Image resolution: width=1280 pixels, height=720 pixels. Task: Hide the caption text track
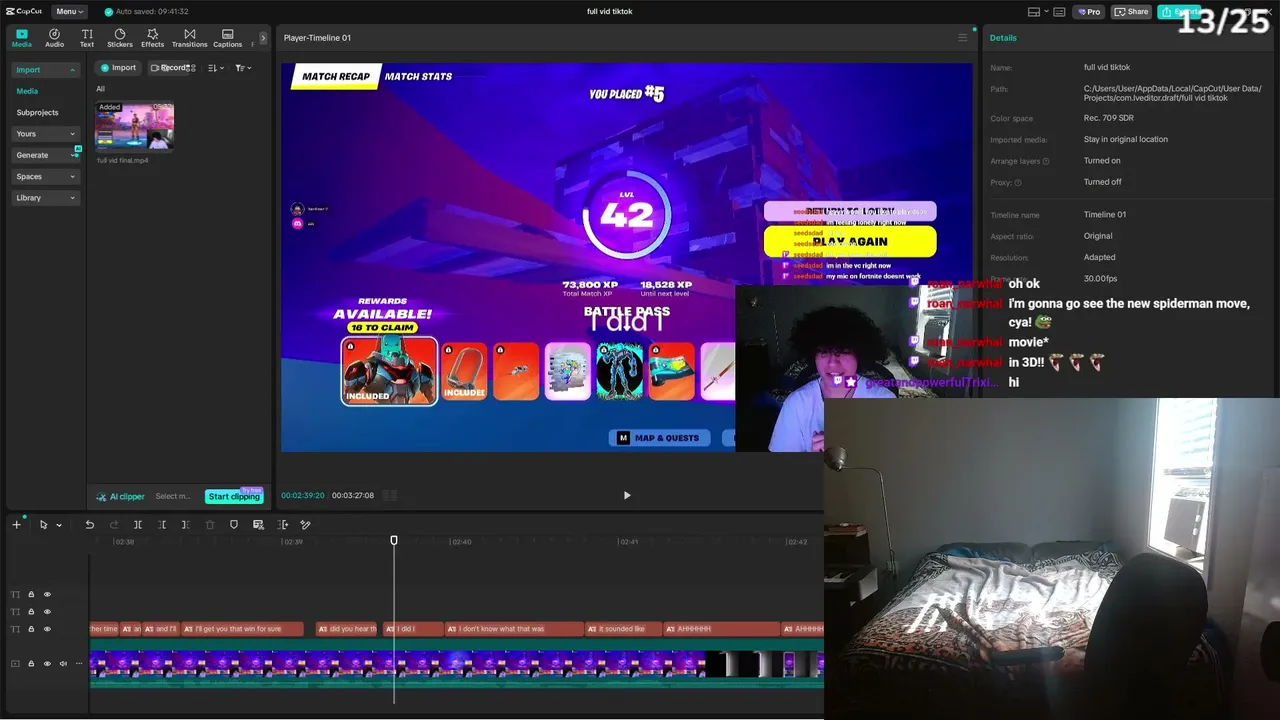click(47, 629)
